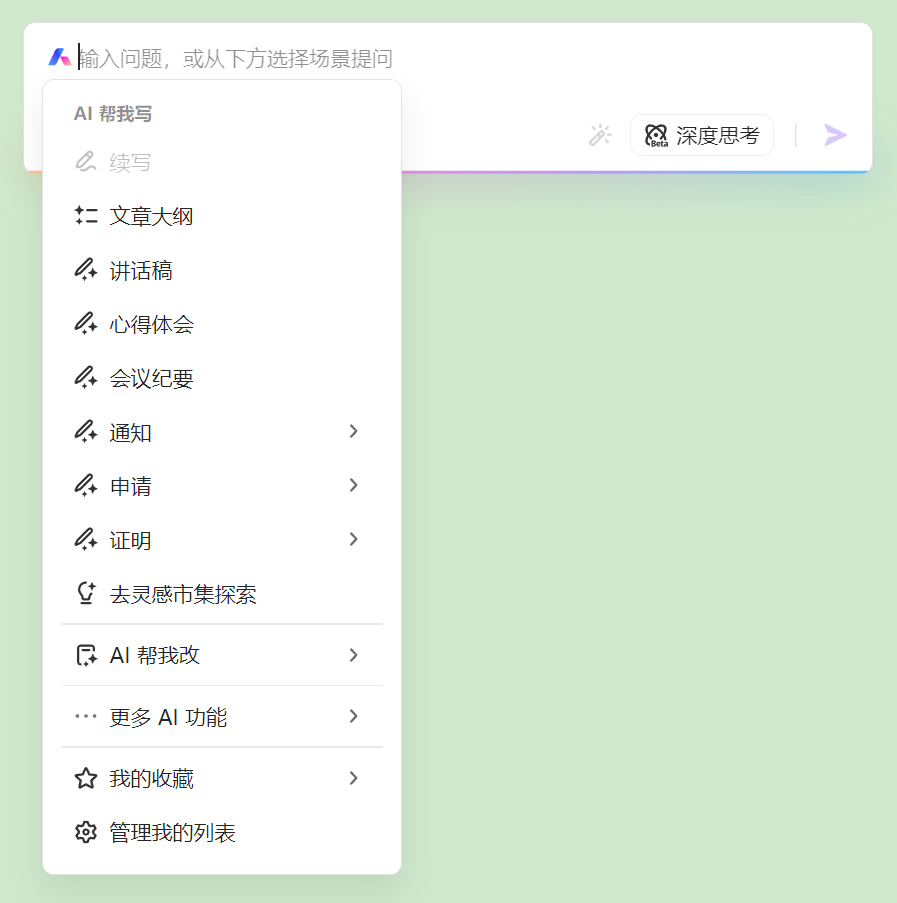The image size is (897, 903).
Task: Click the lightbulb icon for 去灵感市集探索
Action: [86, 594]
